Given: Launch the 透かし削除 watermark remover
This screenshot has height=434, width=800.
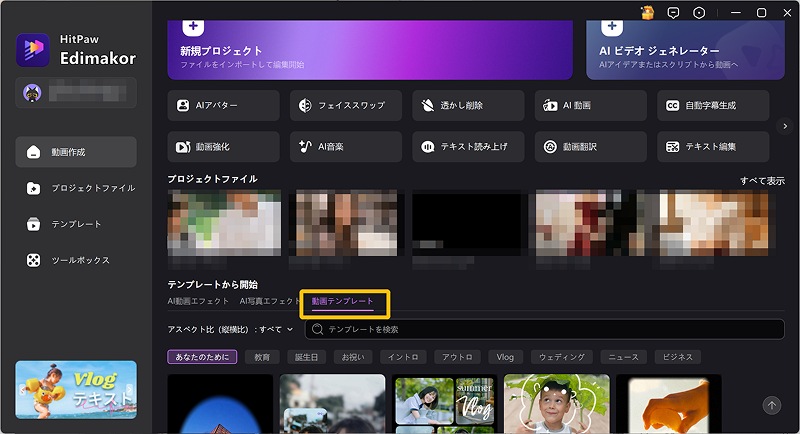Looking at the screenshot, I should 468,106.
